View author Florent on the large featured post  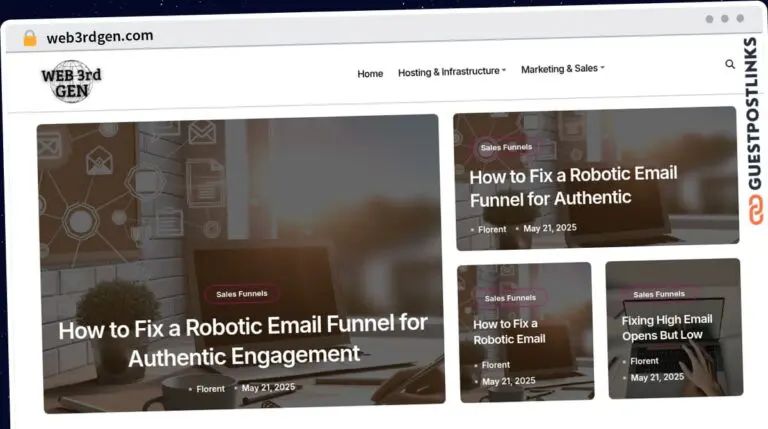[210, 388]
